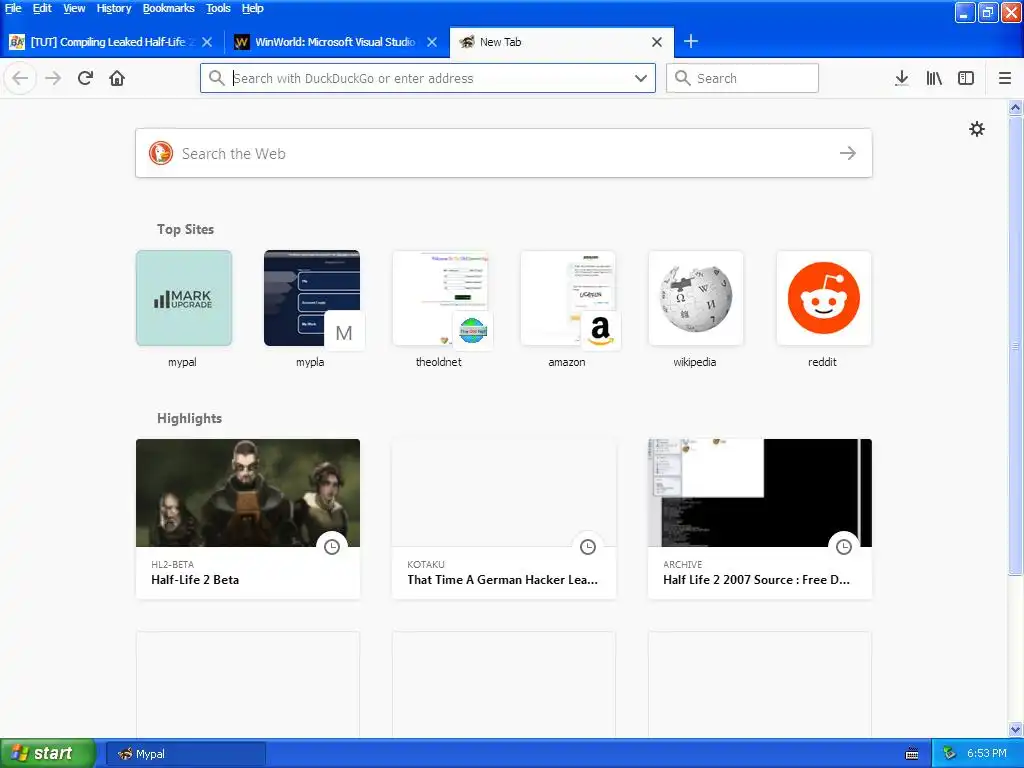Click the Search the Web box

pyautogui.click(x=504, y=153)
